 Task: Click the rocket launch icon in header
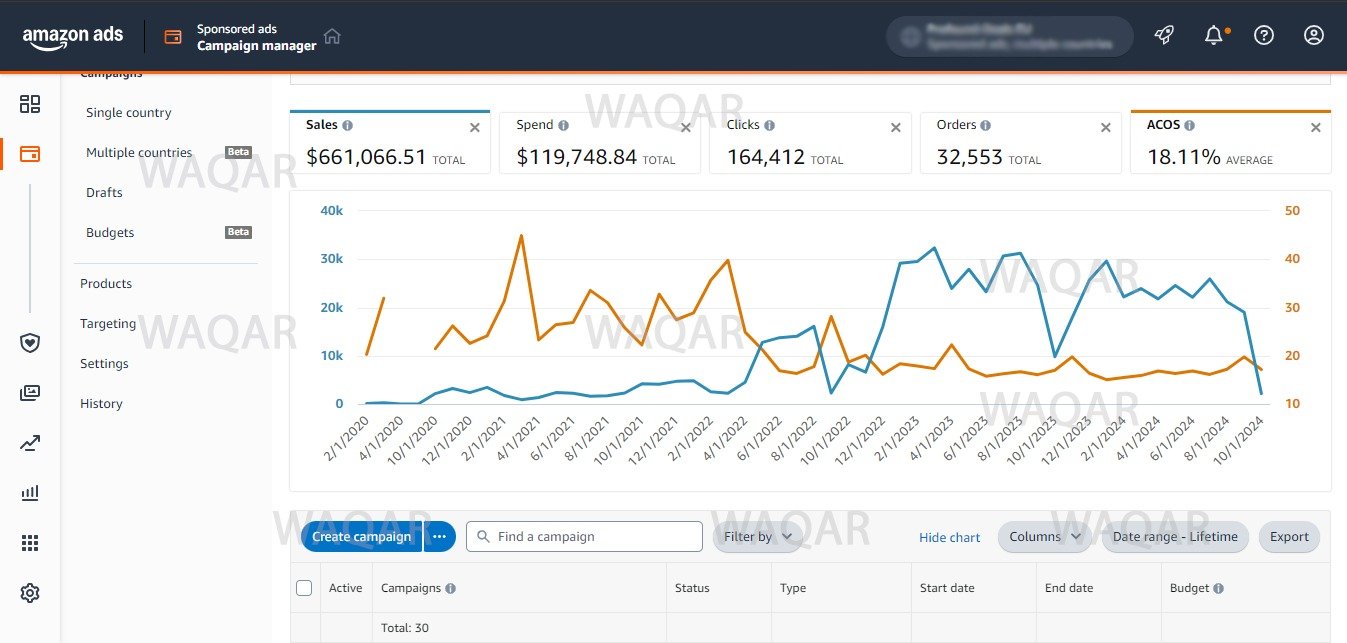[1163, 35]
